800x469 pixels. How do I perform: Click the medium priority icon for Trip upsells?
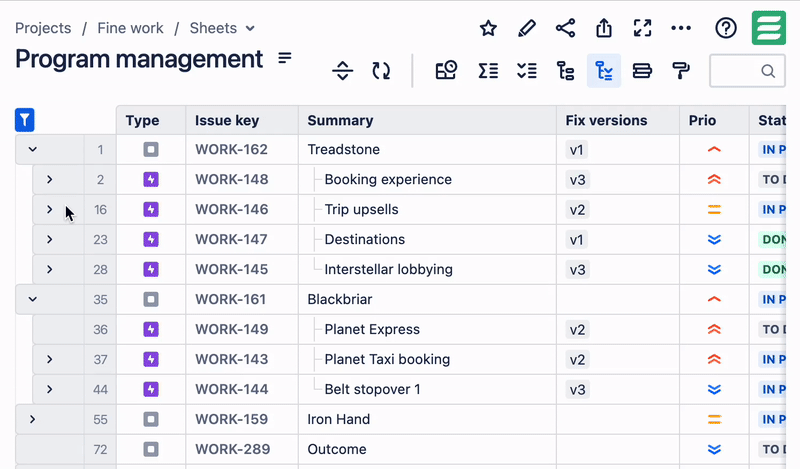714,209
